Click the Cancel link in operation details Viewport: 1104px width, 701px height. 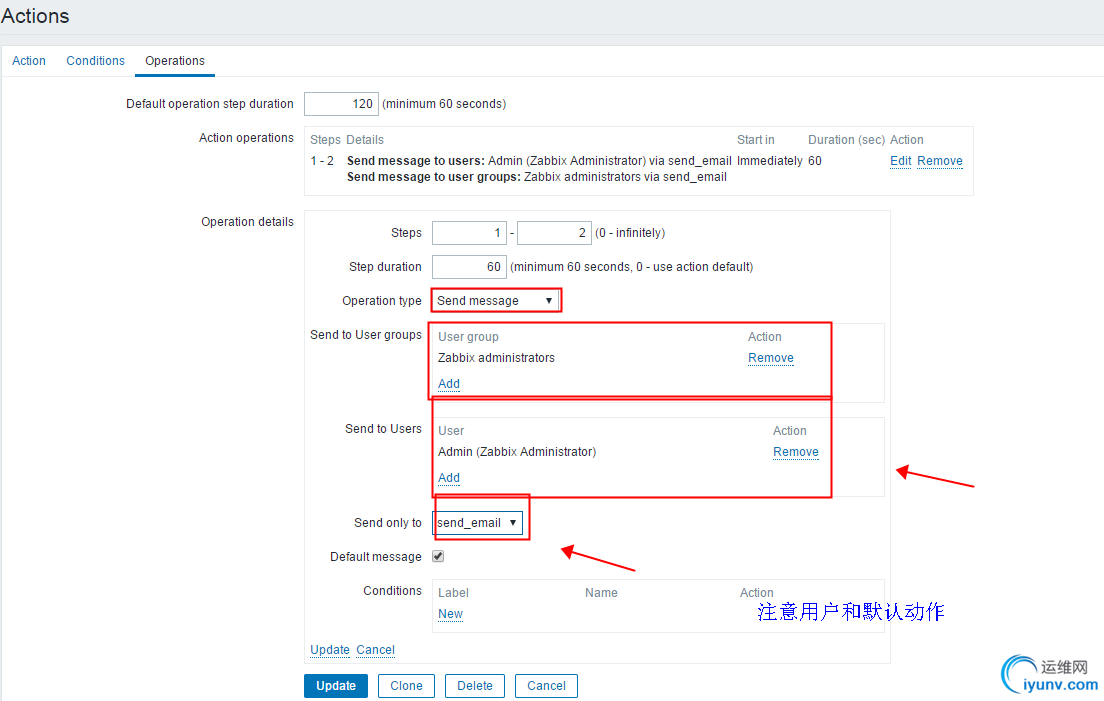click(x=375, y=650)
